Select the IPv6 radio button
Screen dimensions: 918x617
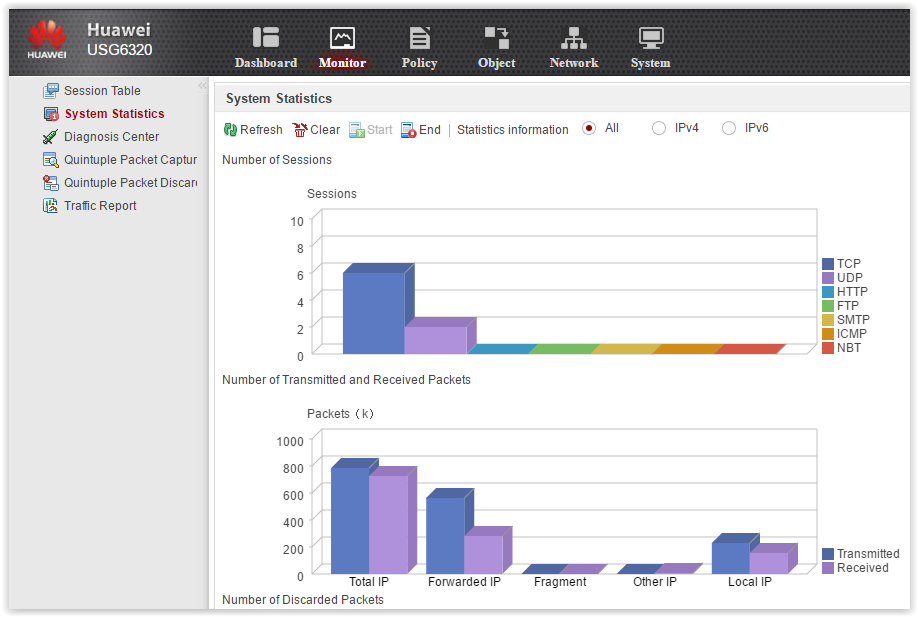[x=729, y=128]
